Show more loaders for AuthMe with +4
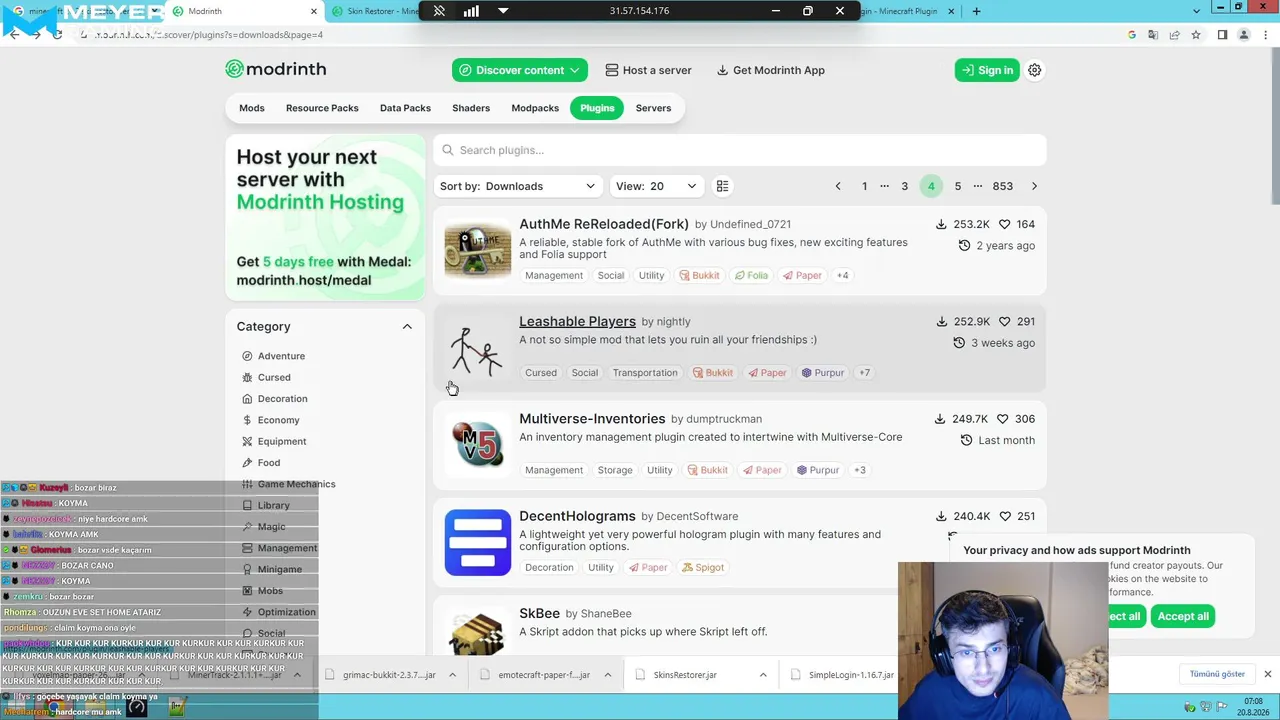The height and width of the screenshot is (720, 1280). tap(842, 275)
